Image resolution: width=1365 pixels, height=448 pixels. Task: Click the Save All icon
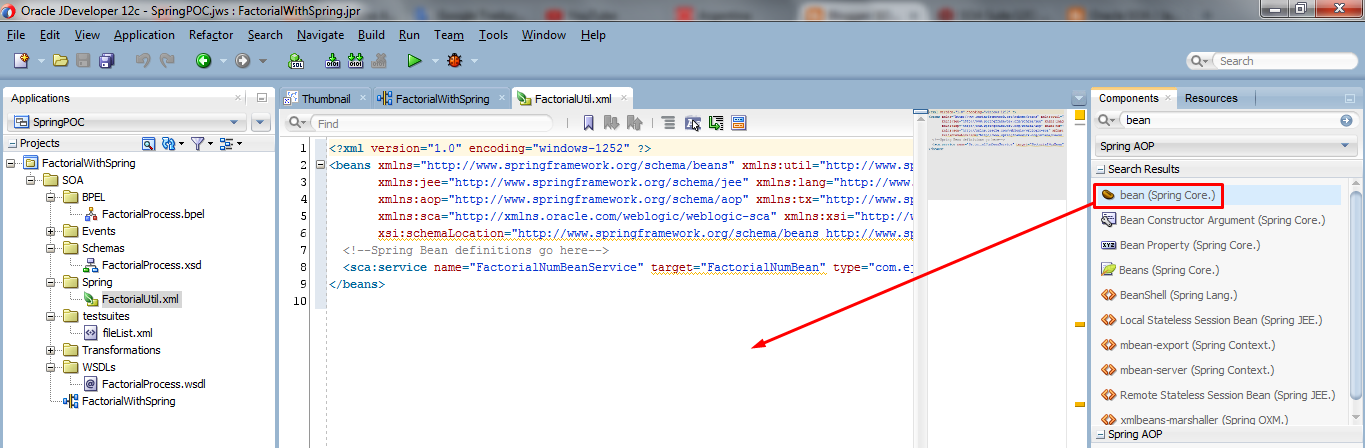(106, 61)
